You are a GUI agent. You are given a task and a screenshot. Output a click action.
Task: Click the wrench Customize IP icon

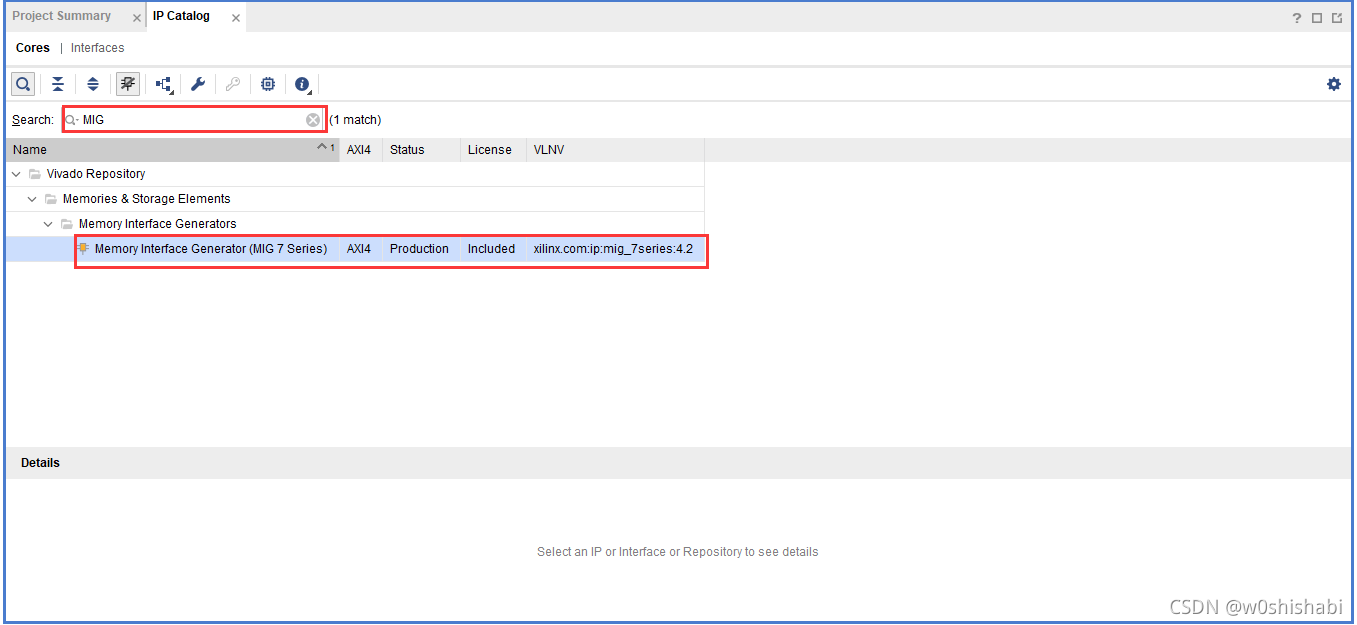coord(198,84)
